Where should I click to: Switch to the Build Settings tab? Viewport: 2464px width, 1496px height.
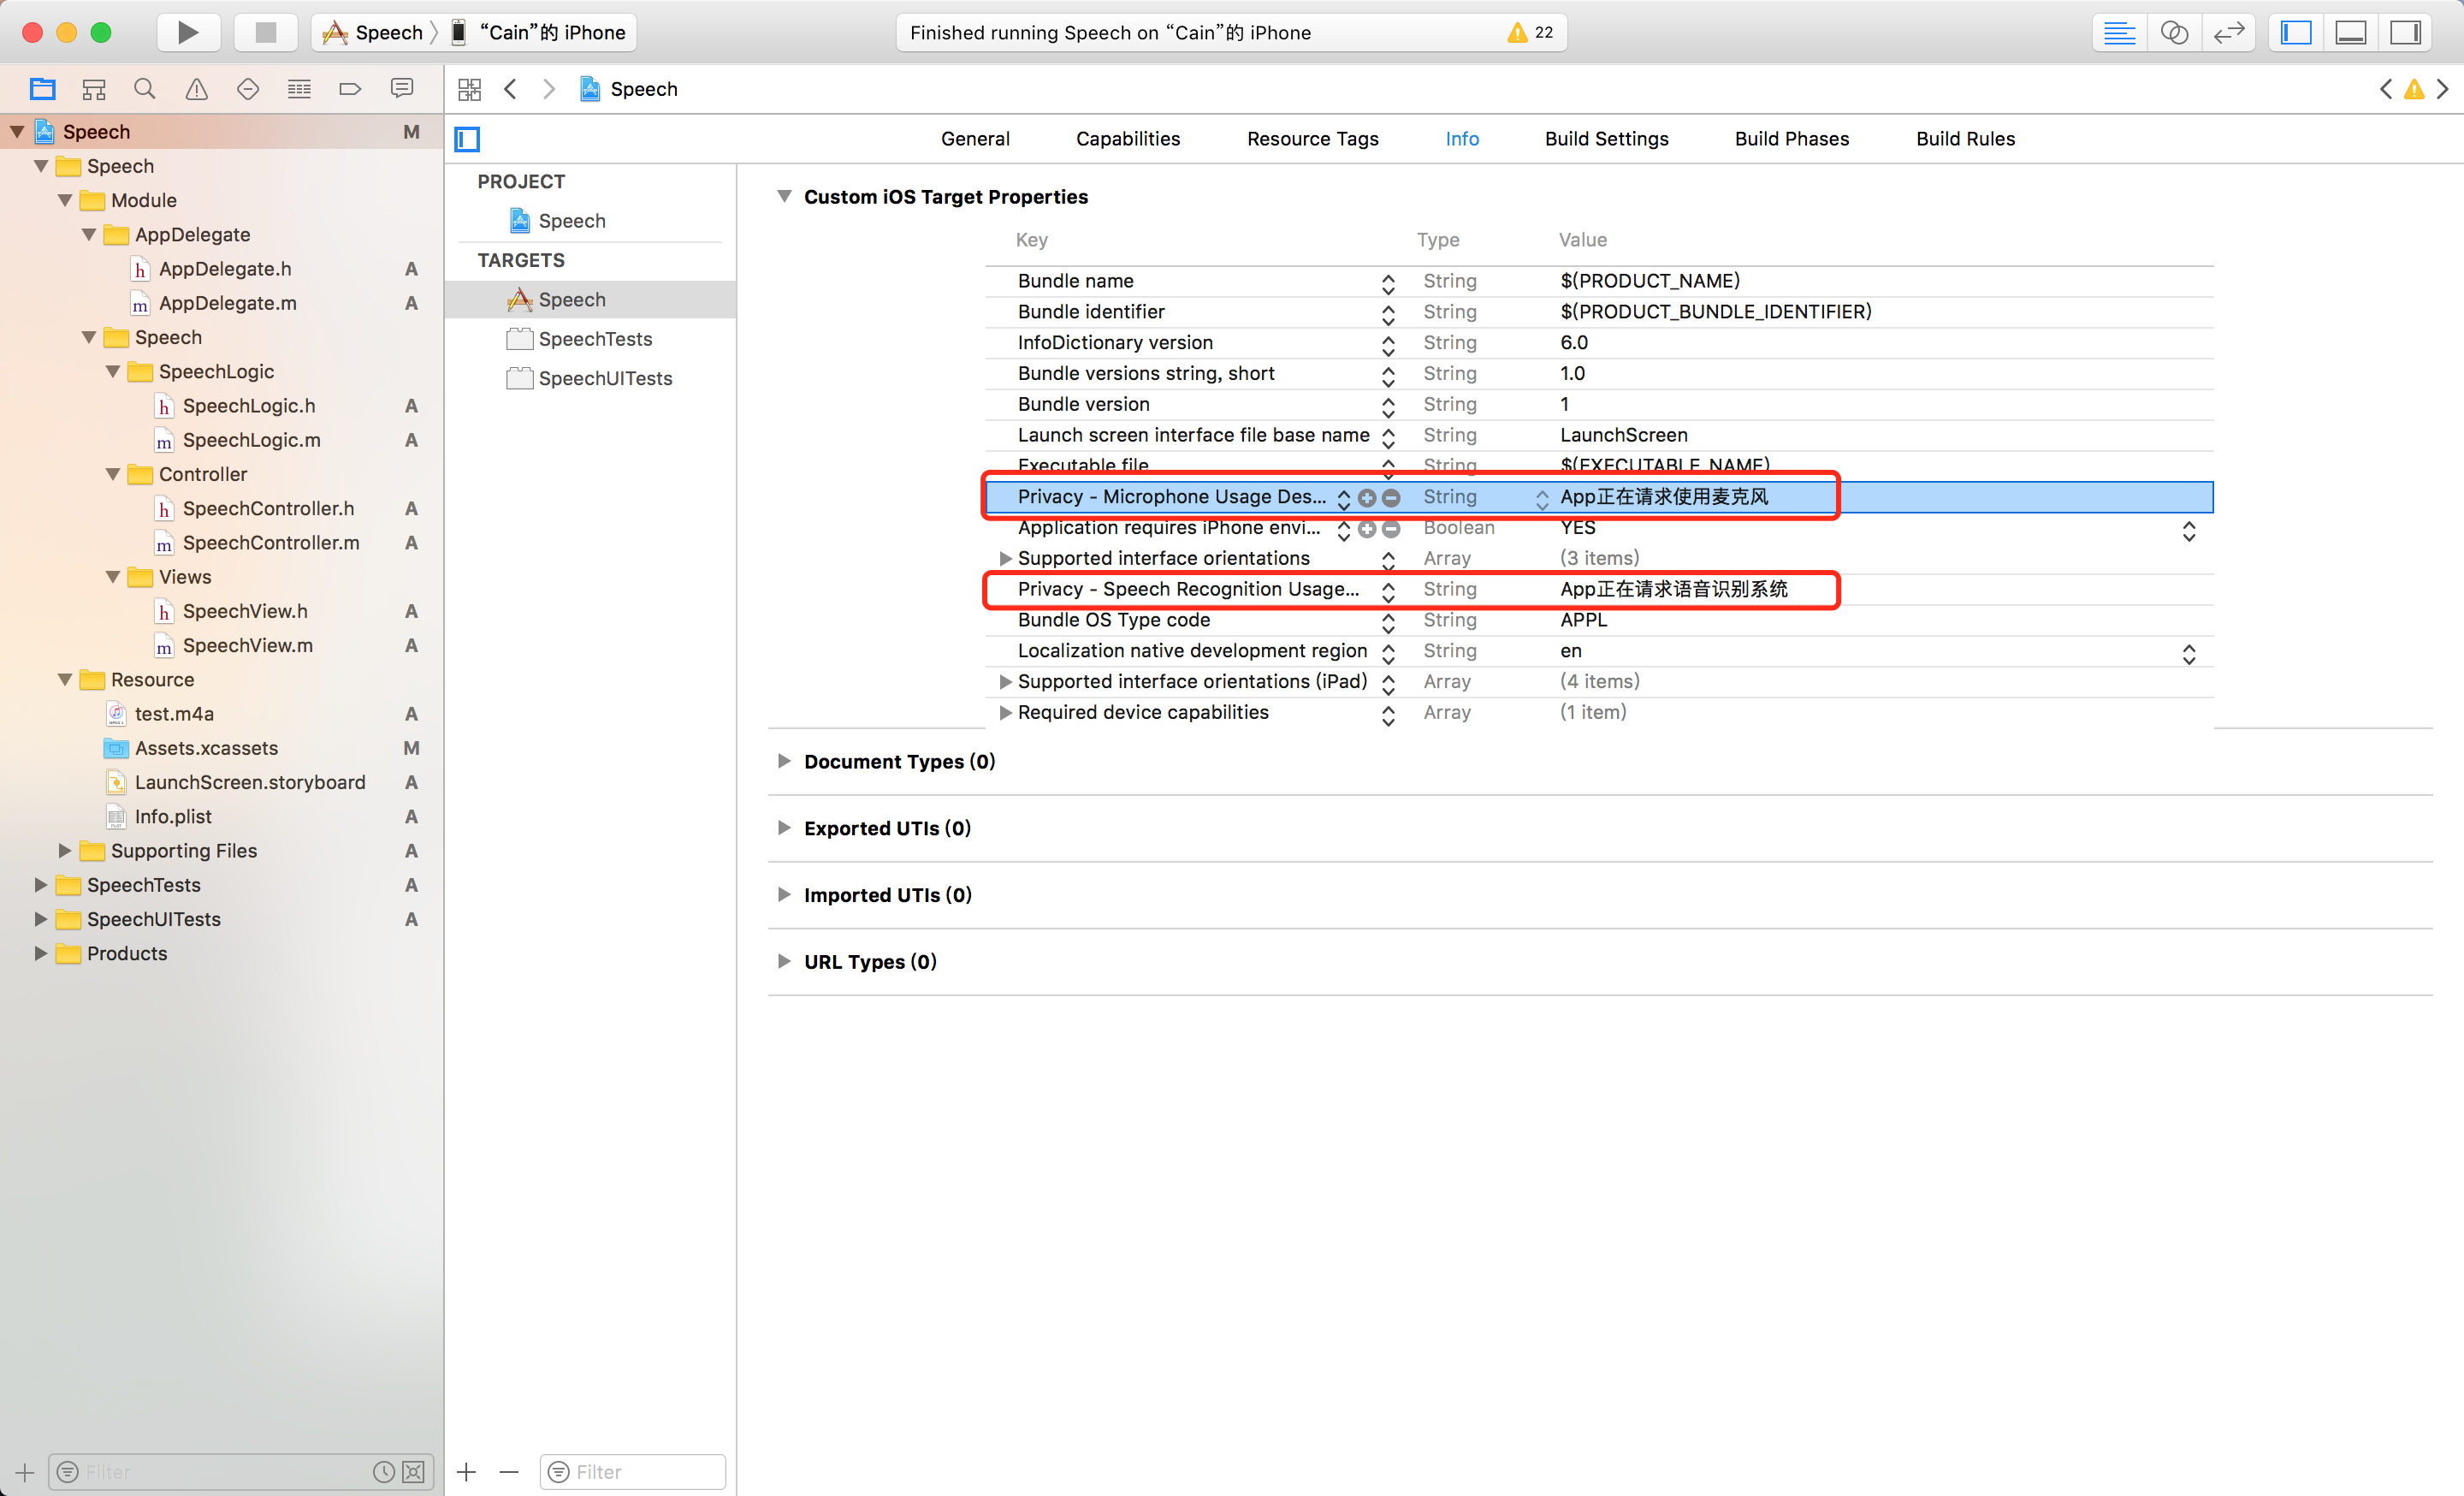(1606, 139)
